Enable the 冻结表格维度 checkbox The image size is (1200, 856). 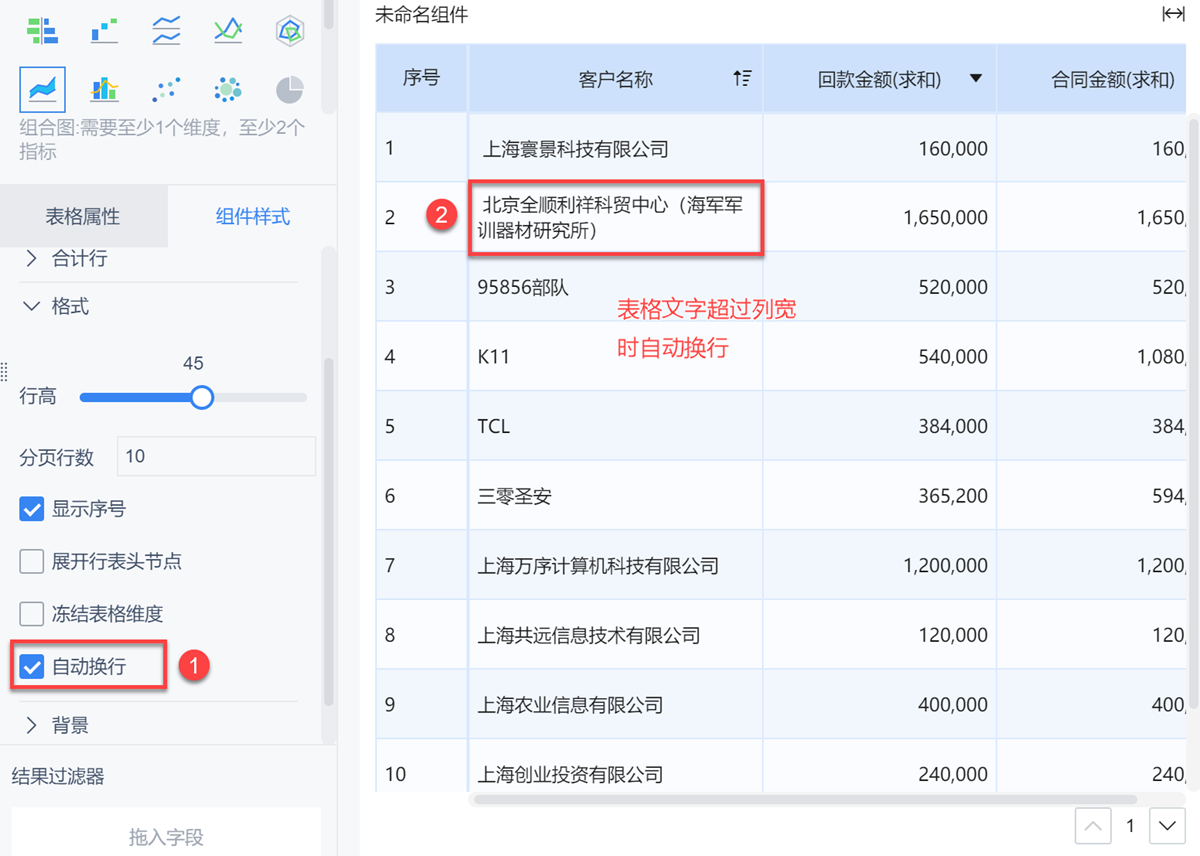tap(32, 613)
